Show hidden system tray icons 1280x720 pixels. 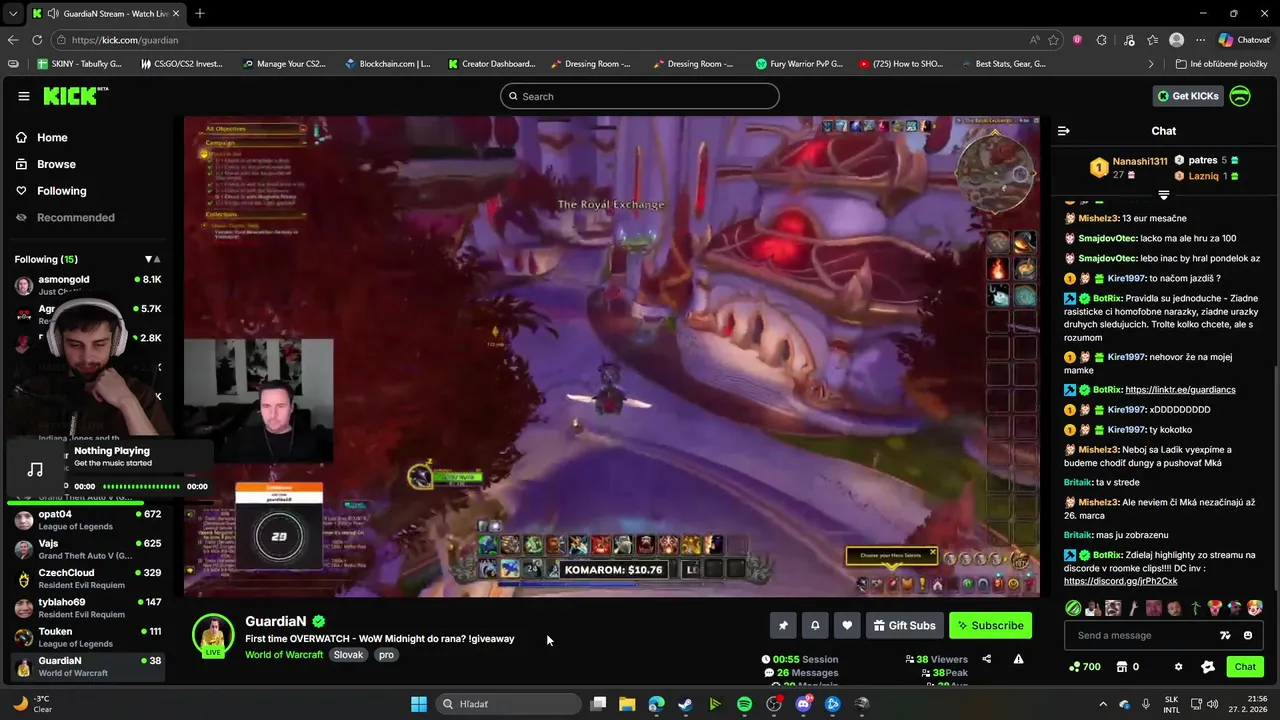pos(1103,704)
